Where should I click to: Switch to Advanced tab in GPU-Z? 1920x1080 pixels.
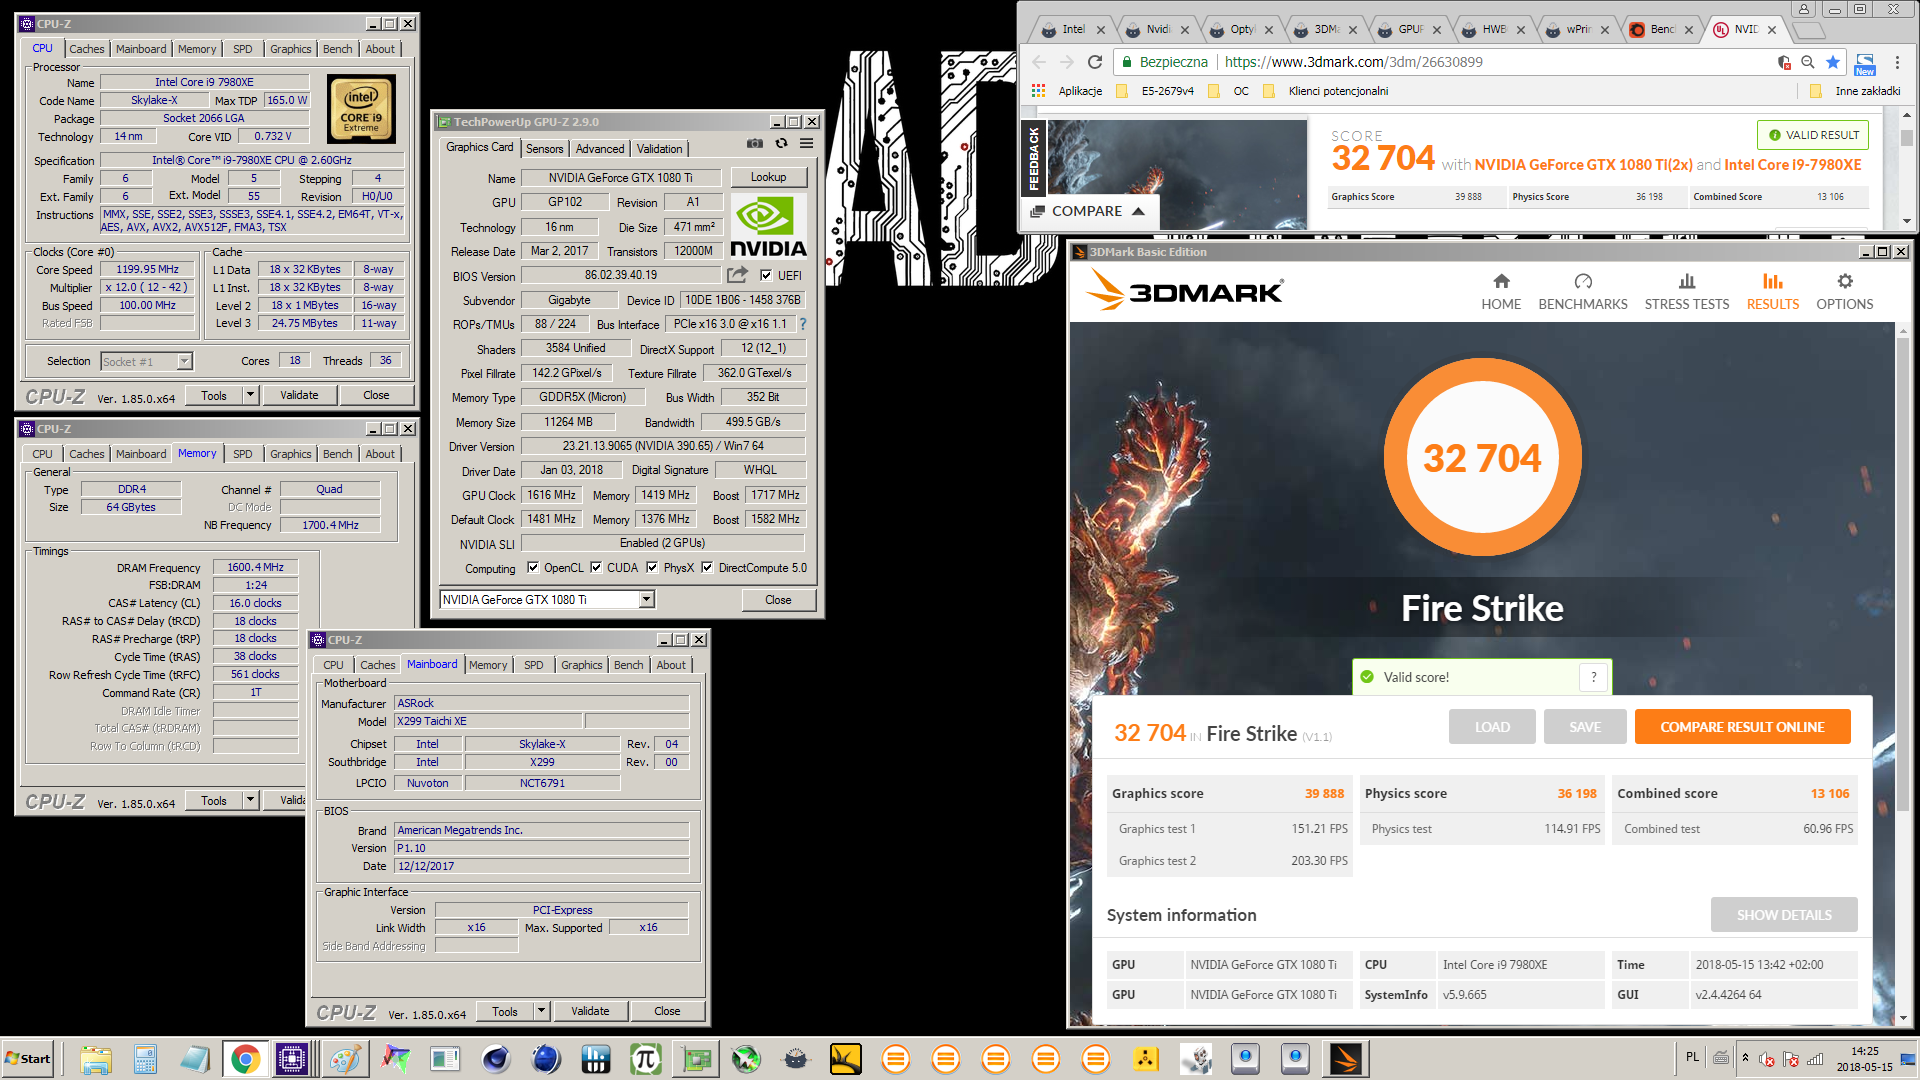pyautogui.click(x=600, y=149)
